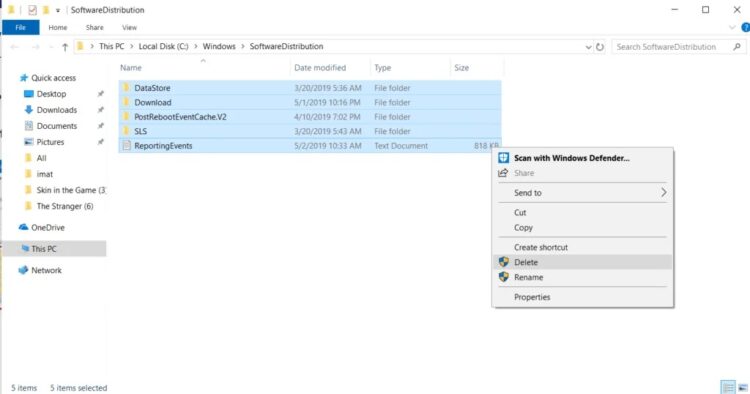Select the Download folder

[310, 102]
